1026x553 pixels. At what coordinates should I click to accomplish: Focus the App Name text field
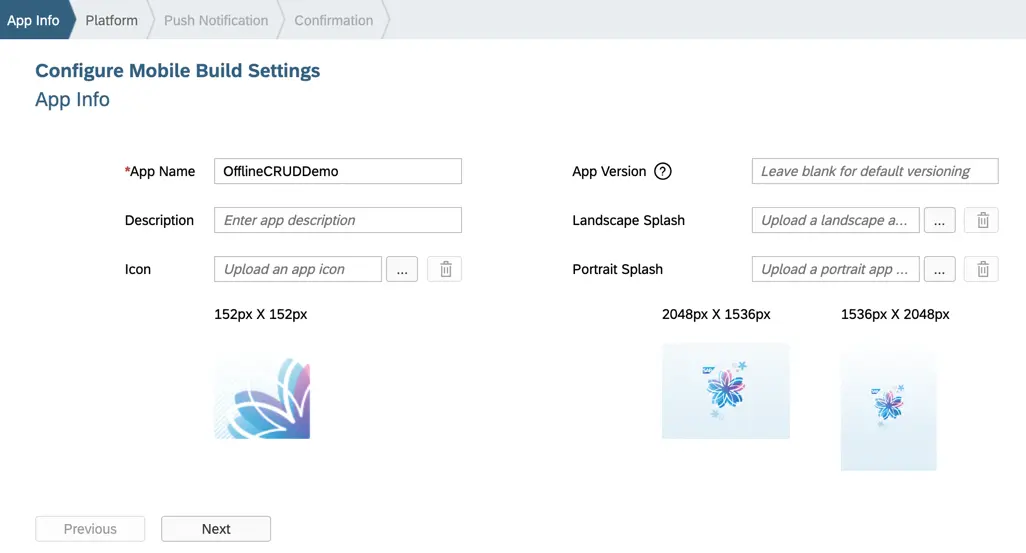[338, 171]
